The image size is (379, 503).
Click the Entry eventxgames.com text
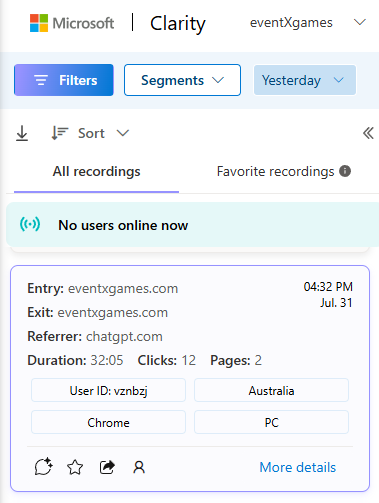103,288
